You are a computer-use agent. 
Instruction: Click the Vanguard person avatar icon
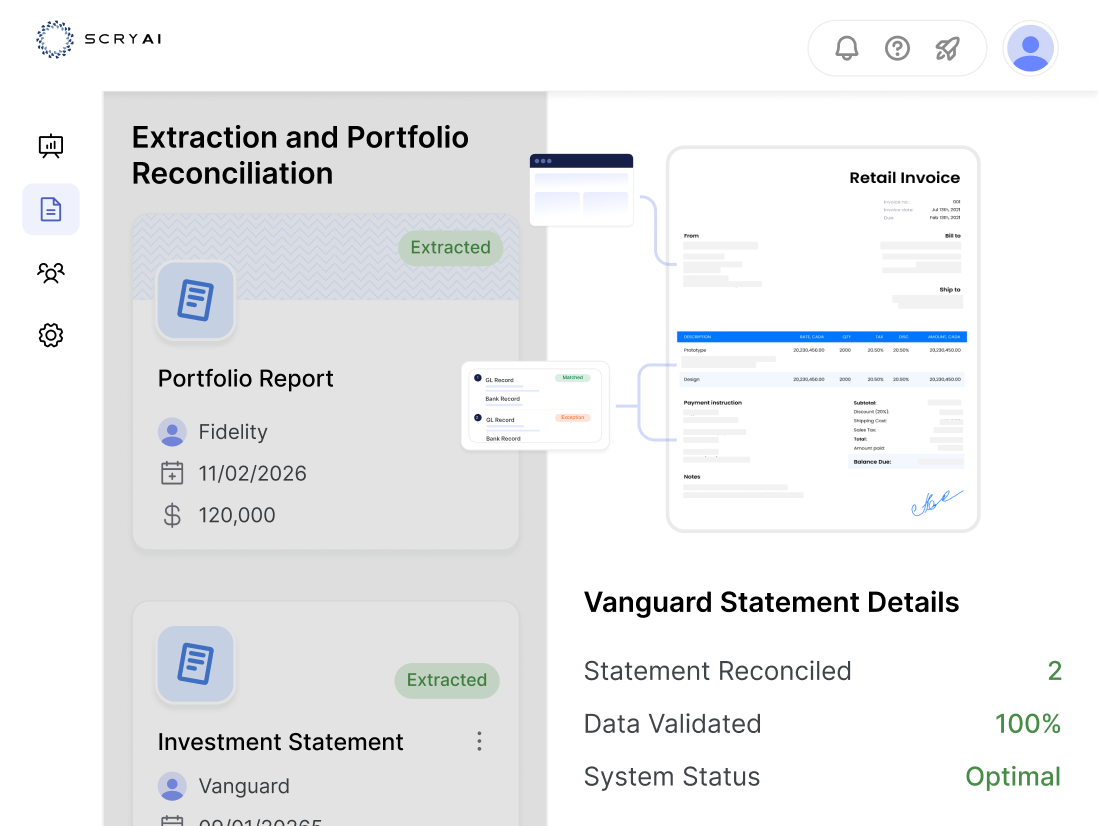tap(172, 786)
